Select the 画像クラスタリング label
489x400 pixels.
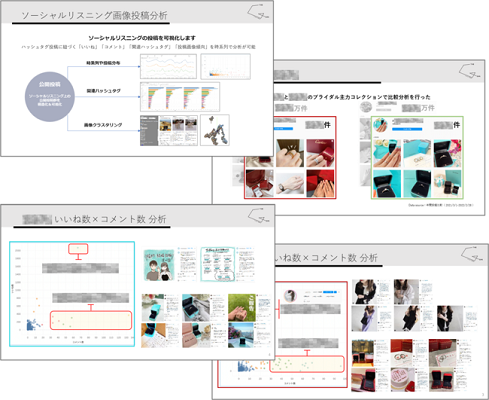[x=103, y=125]
